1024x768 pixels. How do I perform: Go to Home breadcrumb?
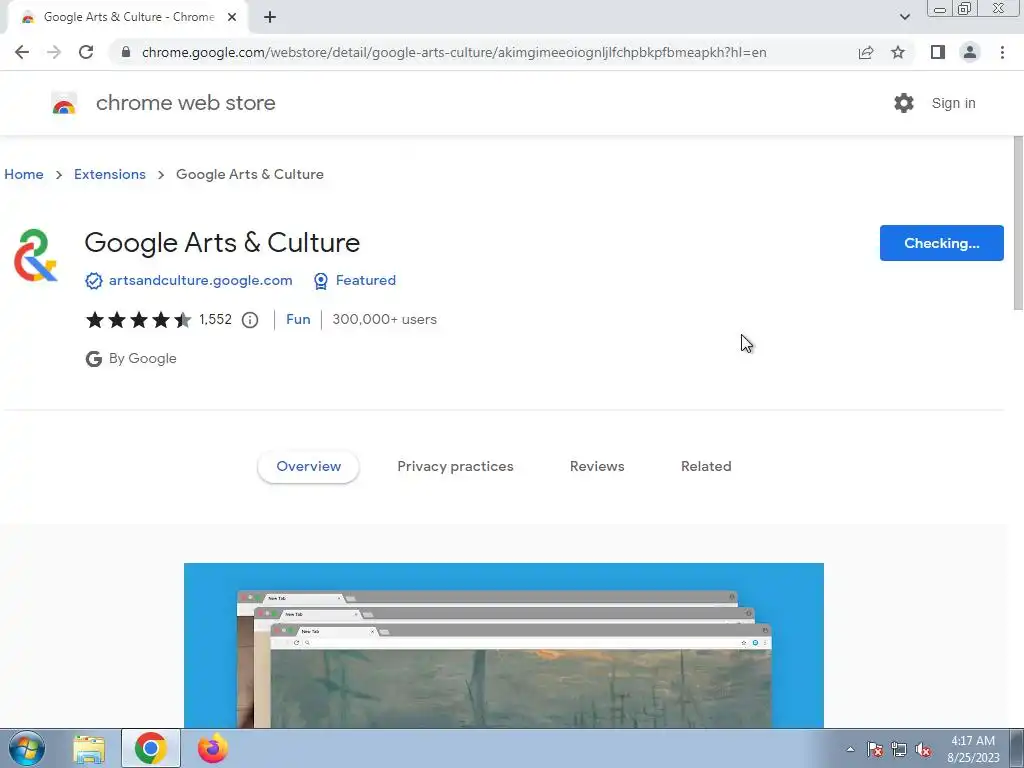click(x=24, y=174)
